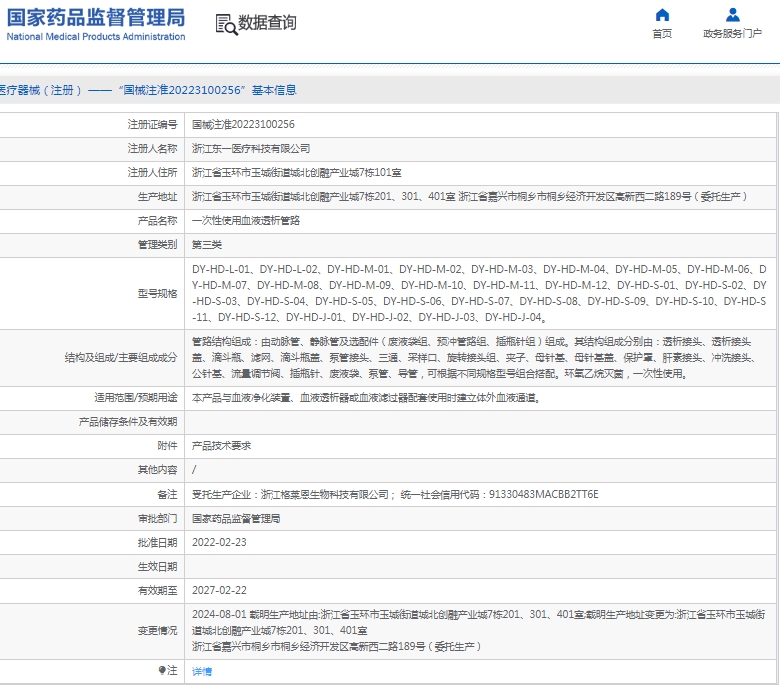Click the 国家药品监督管理局 logo
This screenshot has height=690, width=780.
pyautogui.click(x=96, y=17)
